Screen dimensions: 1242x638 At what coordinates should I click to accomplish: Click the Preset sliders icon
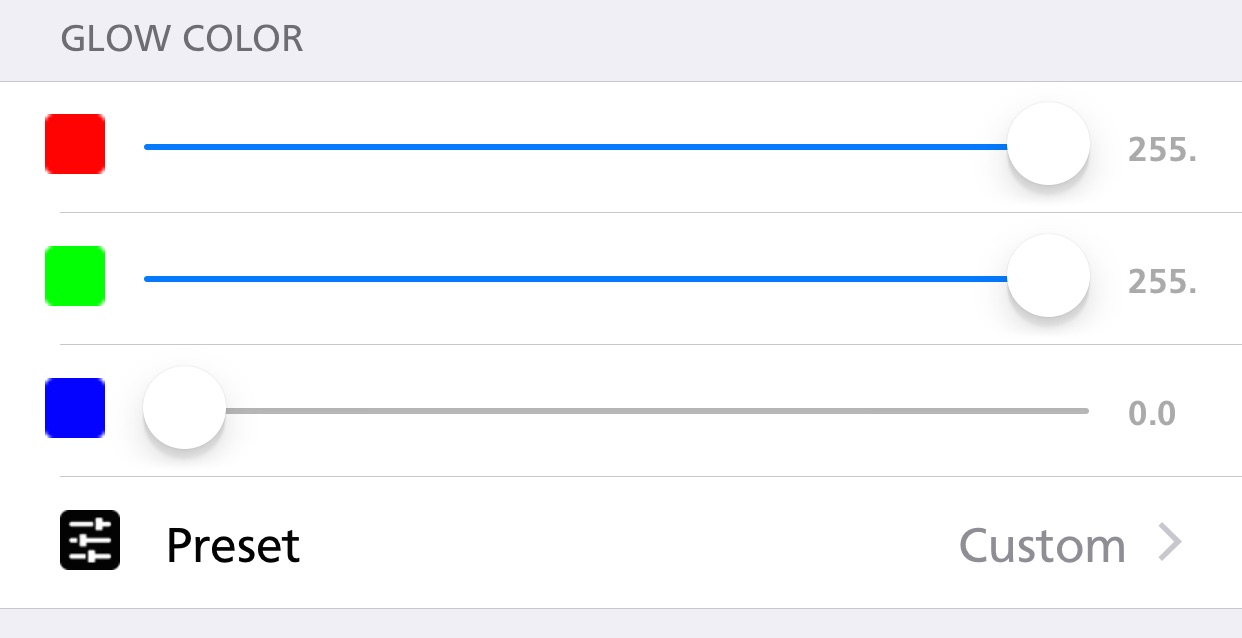[90, 540]
